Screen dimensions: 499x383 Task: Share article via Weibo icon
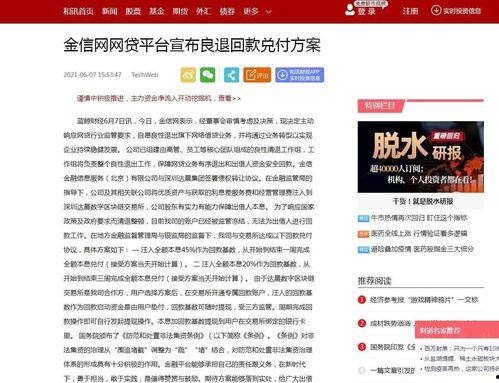(x=188, y=75)
